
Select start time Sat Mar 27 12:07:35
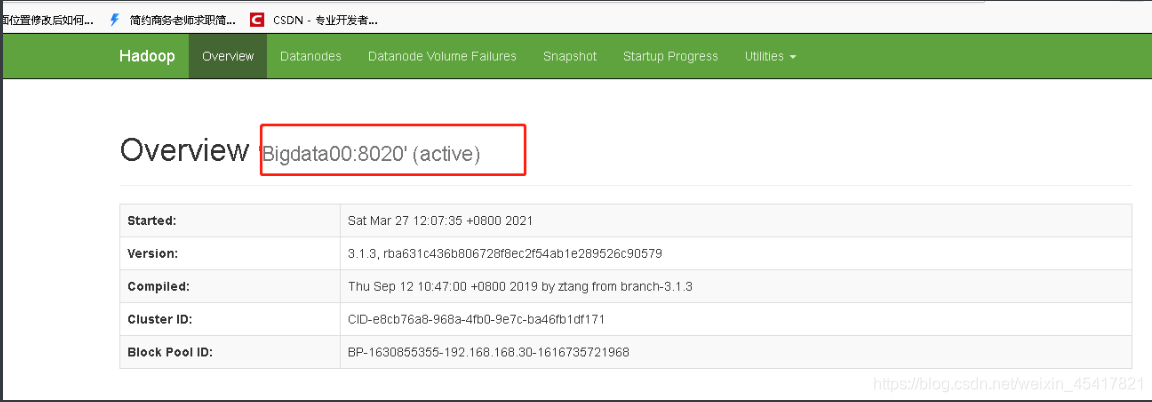(440, 220)
